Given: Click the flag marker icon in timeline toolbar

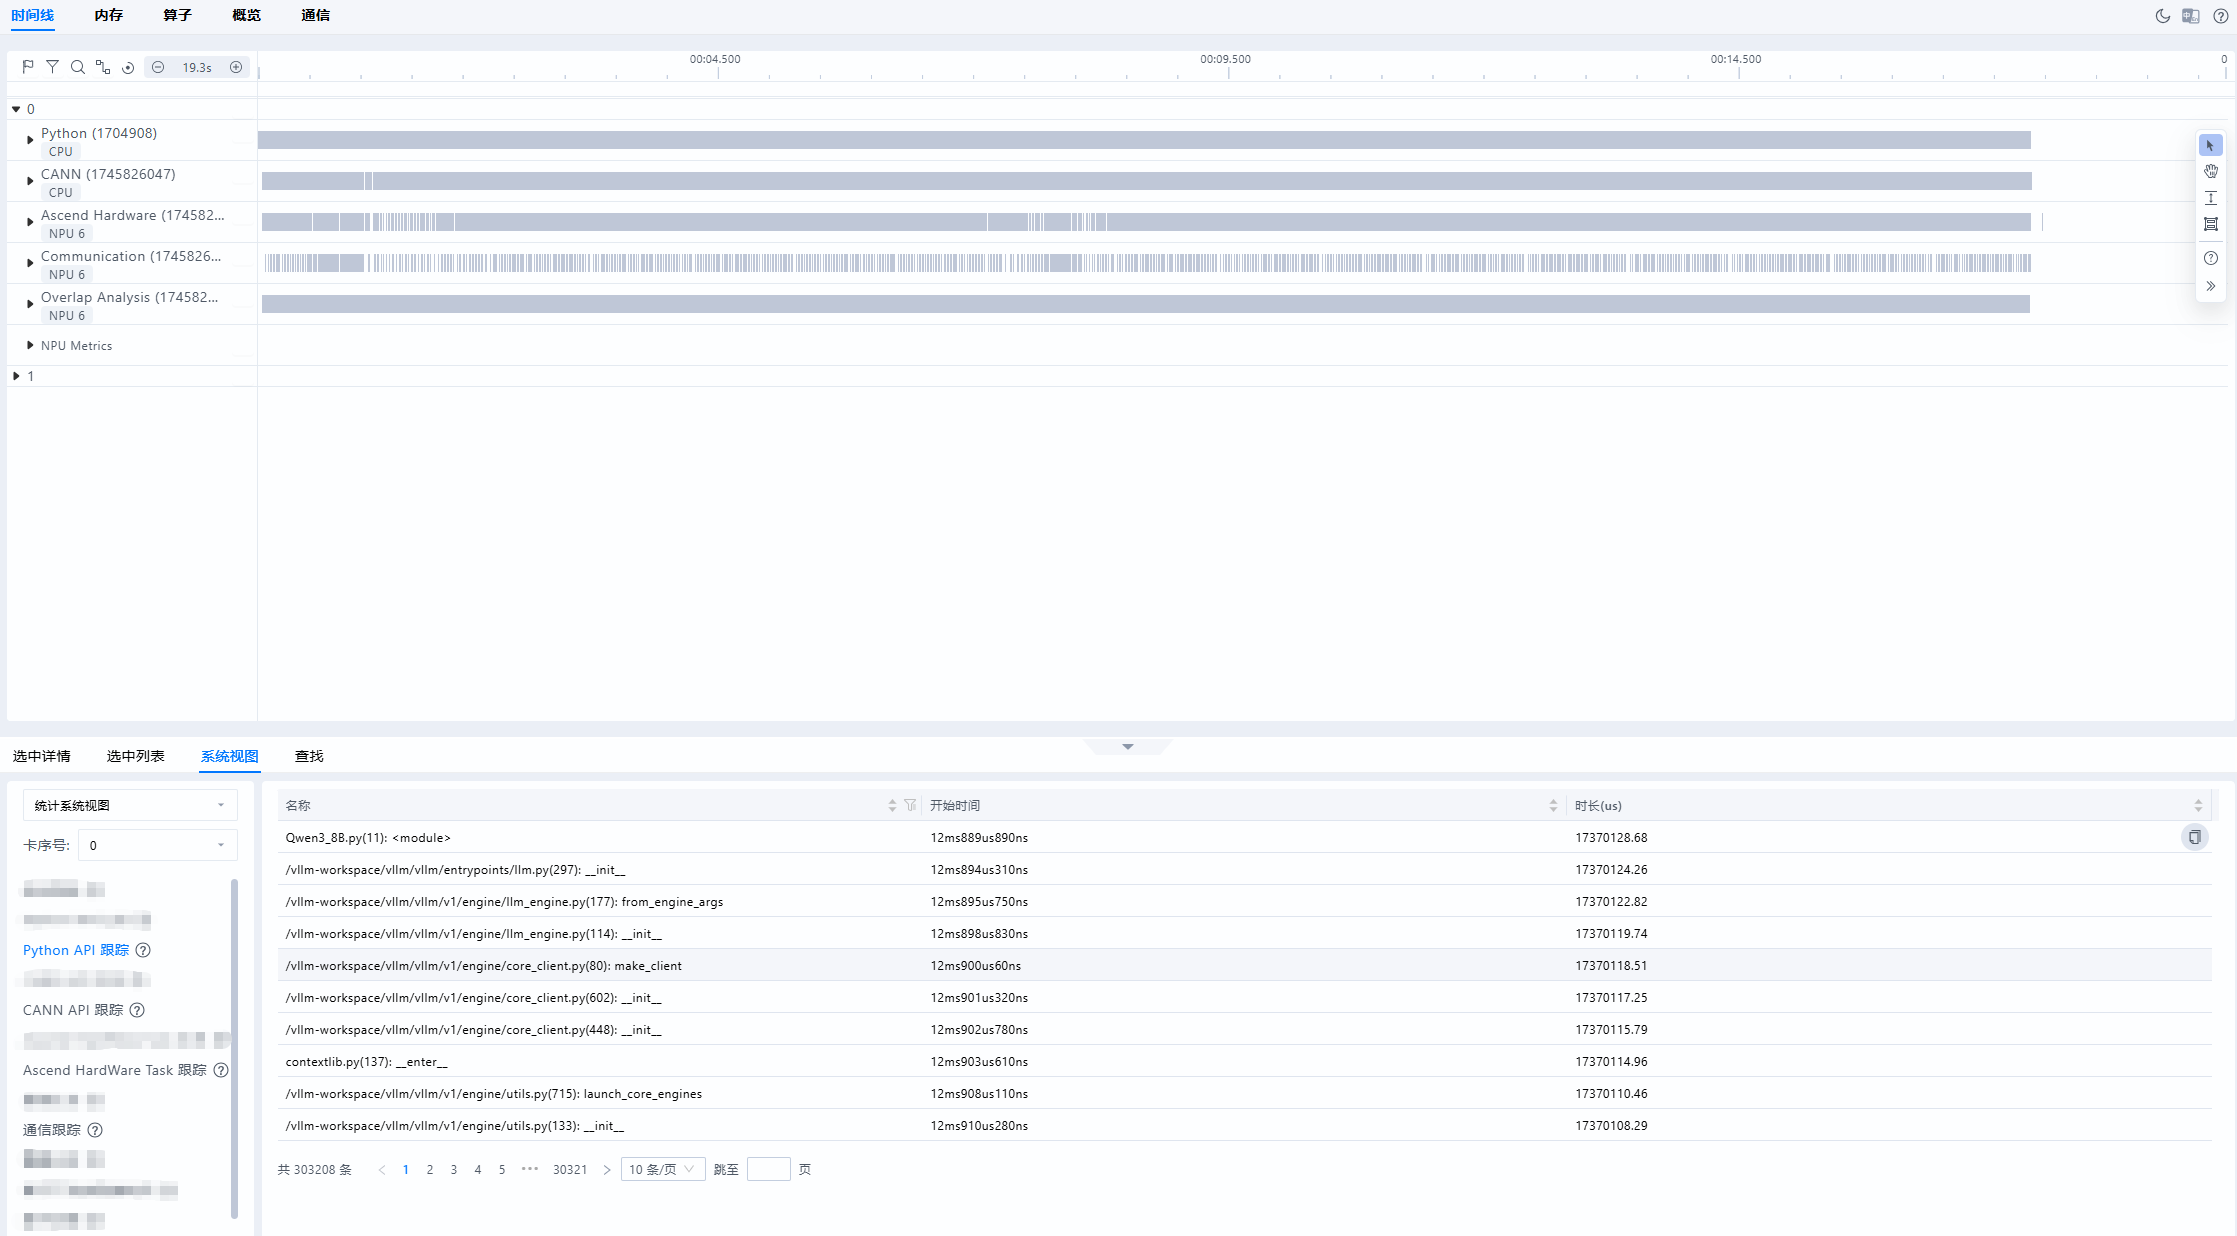Looking at the screenshot, I should point(28,67).
